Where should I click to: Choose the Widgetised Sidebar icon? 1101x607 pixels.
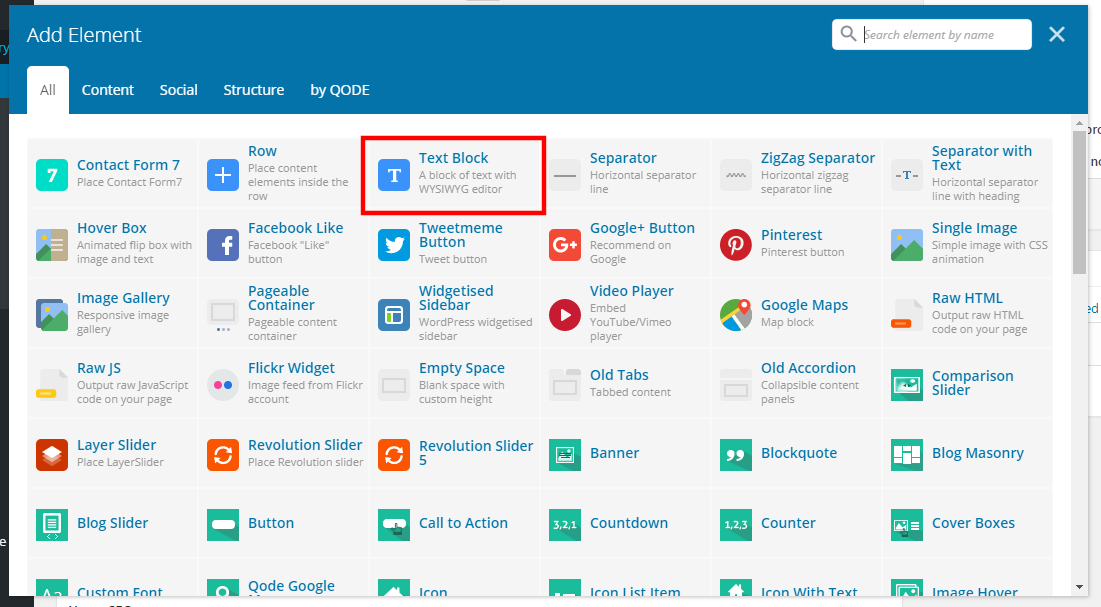coord(394,315)
